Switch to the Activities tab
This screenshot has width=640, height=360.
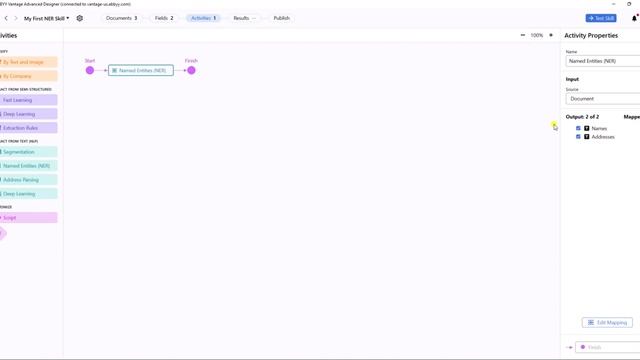[x=203, y=18]
